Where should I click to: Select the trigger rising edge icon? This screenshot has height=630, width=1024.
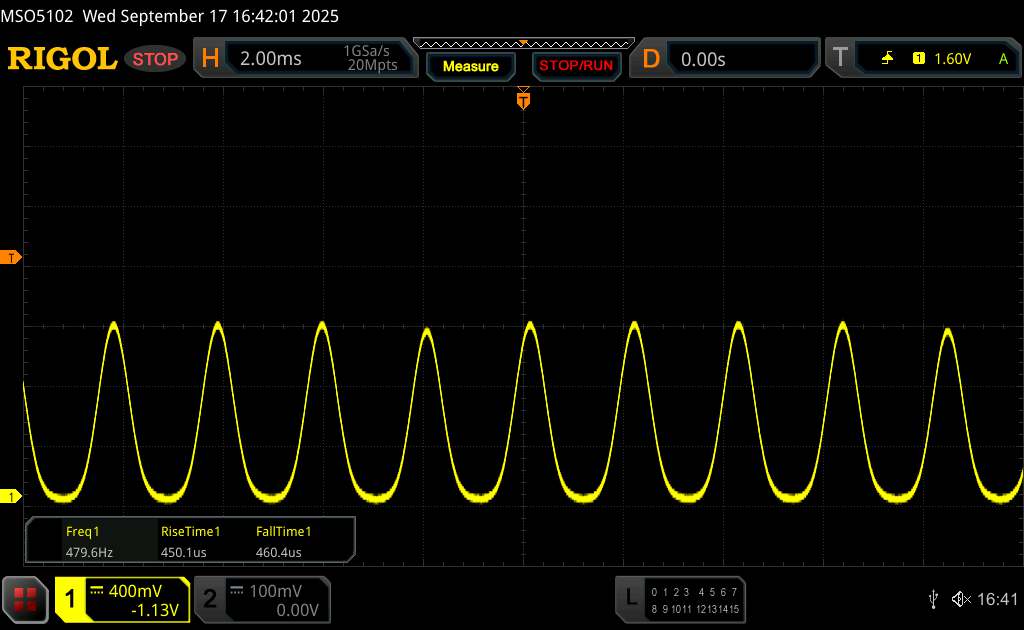(x=887, y=59)
